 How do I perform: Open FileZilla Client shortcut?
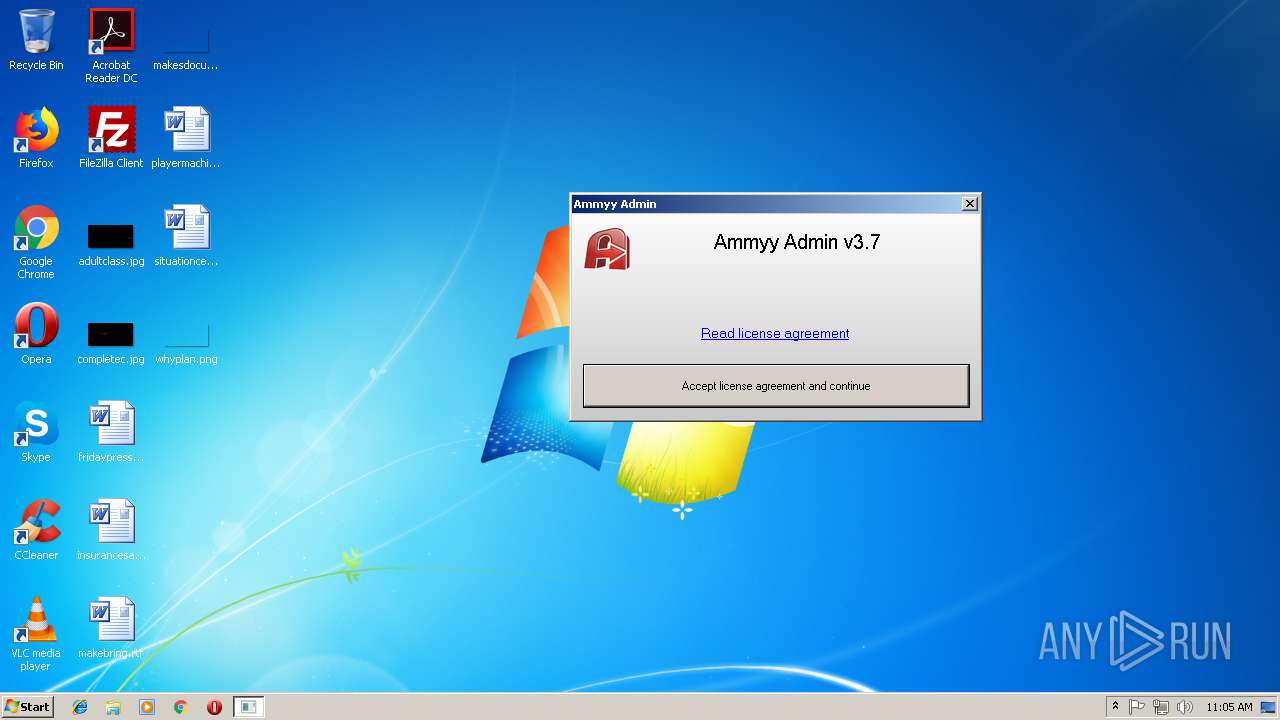point(111,138)
